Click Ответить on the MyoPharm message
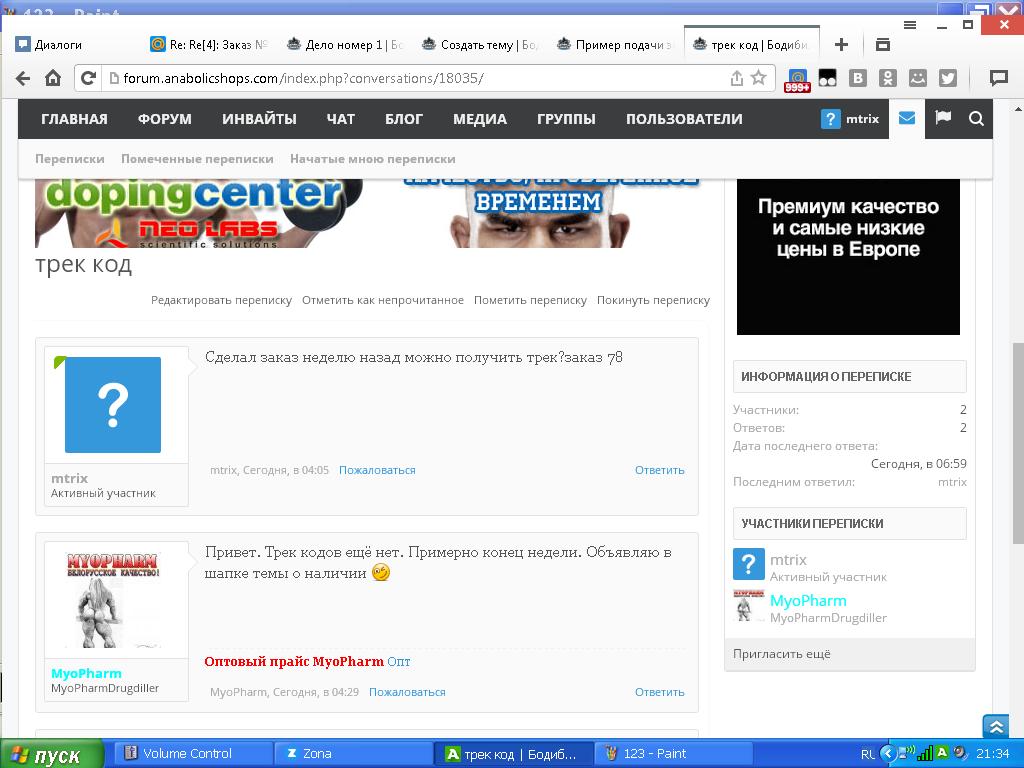 coord(659,692)
